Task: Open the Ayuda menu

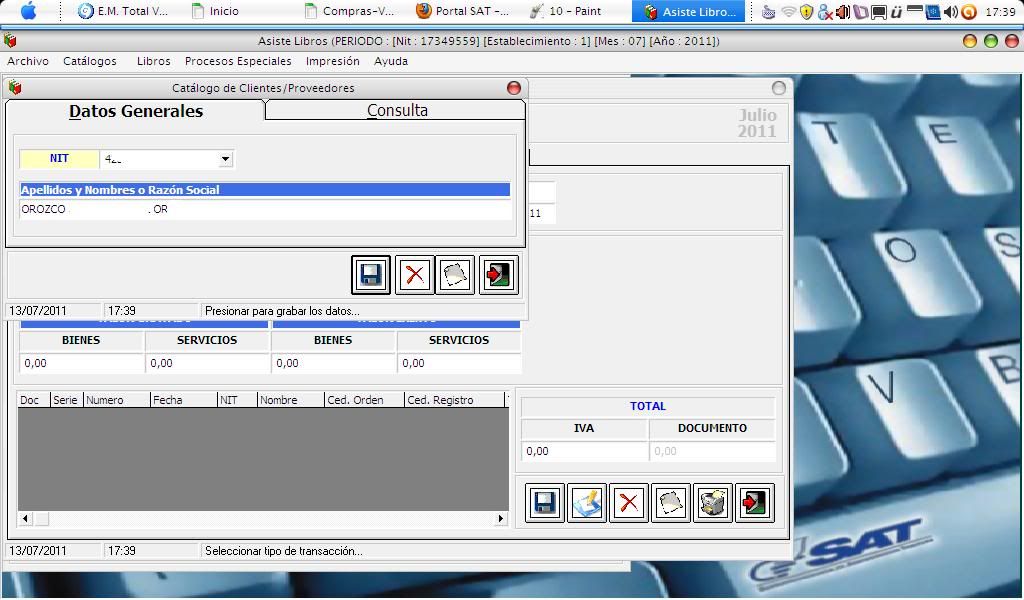Action: pos(391,61)
